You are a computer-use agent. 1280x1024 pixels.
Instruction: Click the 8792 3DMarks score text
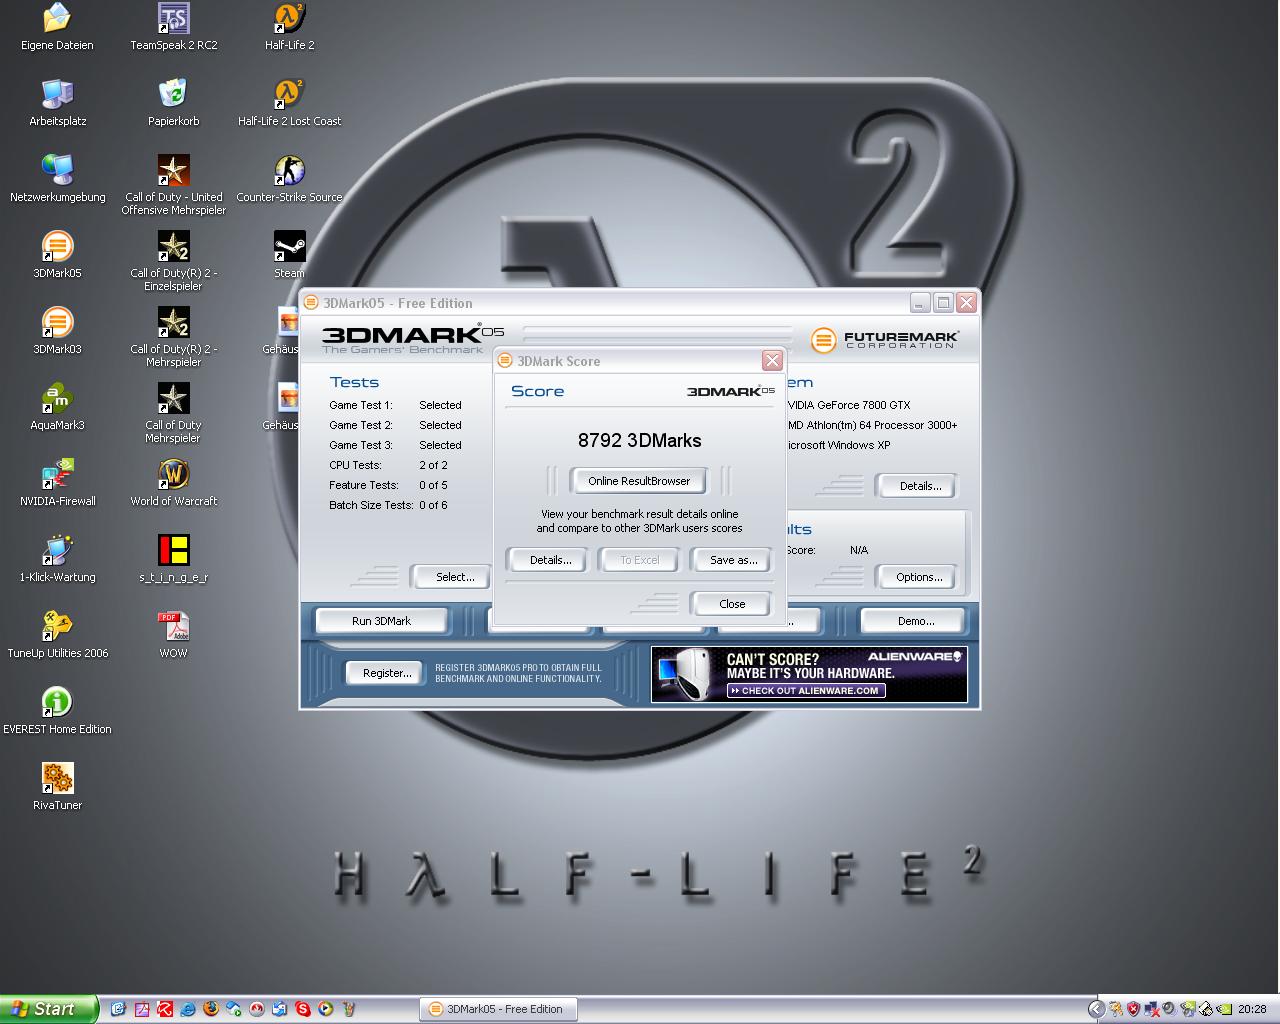click(x=640, y=441)
